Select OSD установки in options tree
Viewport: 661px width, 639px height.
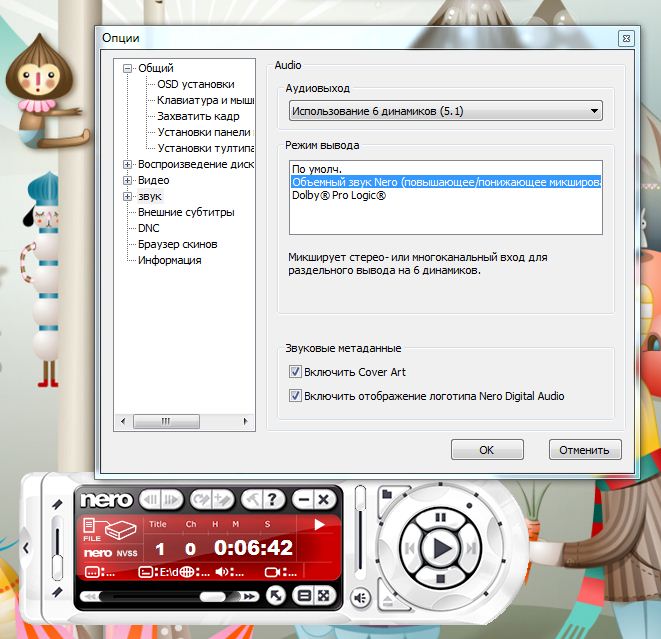(x=196, y=84)
